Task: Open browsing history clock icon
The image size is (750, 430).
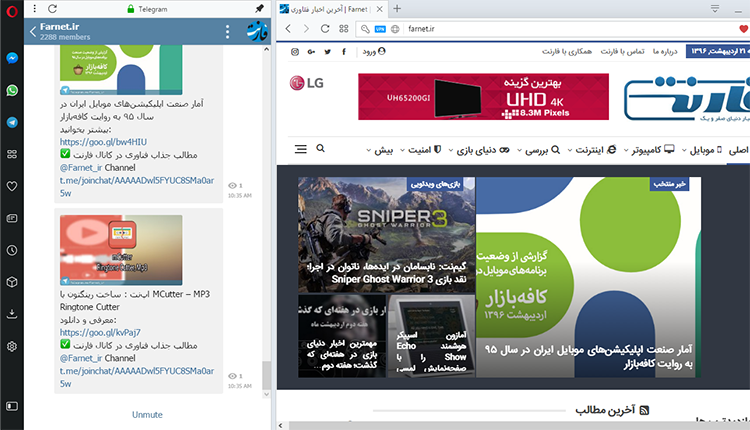Action: tap(12, 250)
